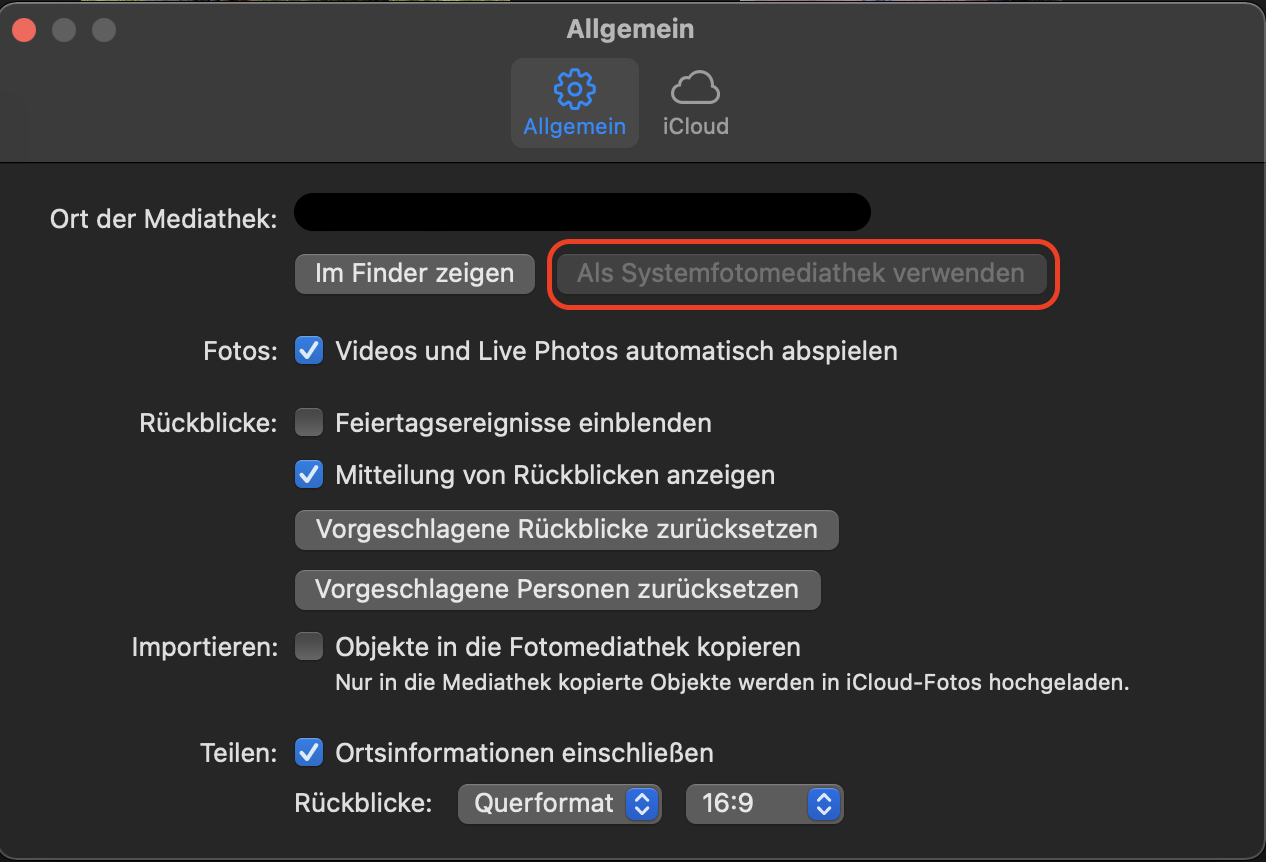Image resolution: width=1266 pixels, height=862 pixels.
Task: Toggle Ortsinformationen einschließen checkbox
Action: 309,752
